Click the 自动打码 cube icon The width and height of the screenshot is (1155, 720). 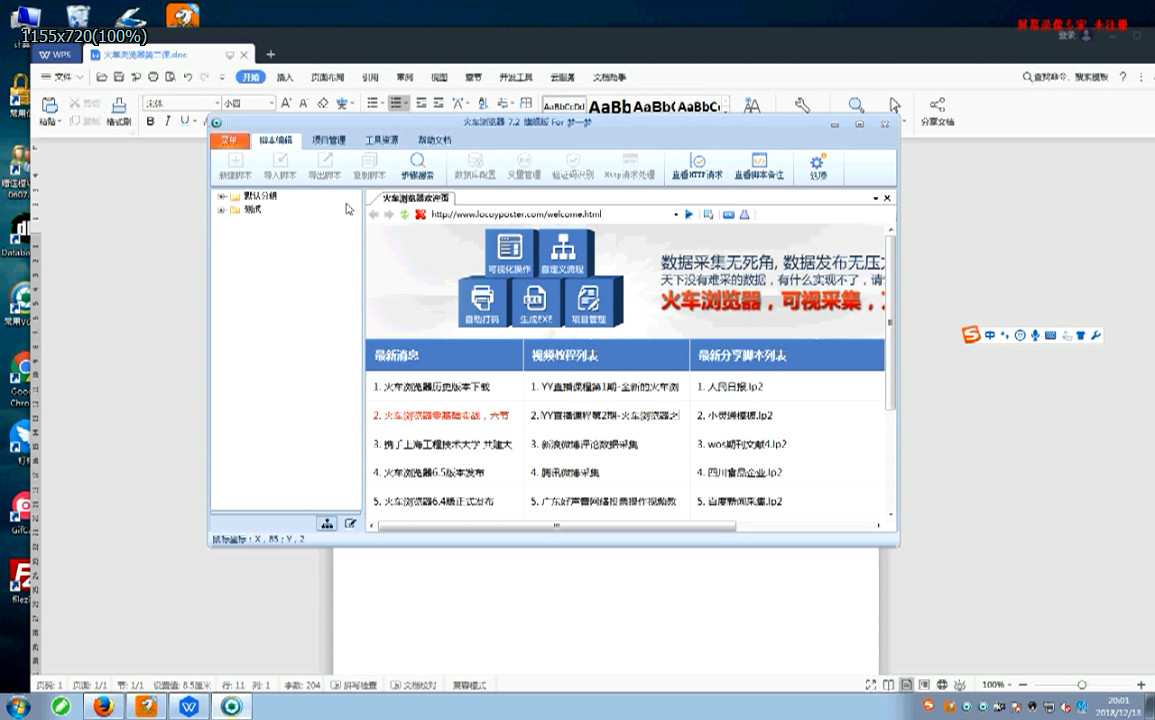[x=482, y=302]
